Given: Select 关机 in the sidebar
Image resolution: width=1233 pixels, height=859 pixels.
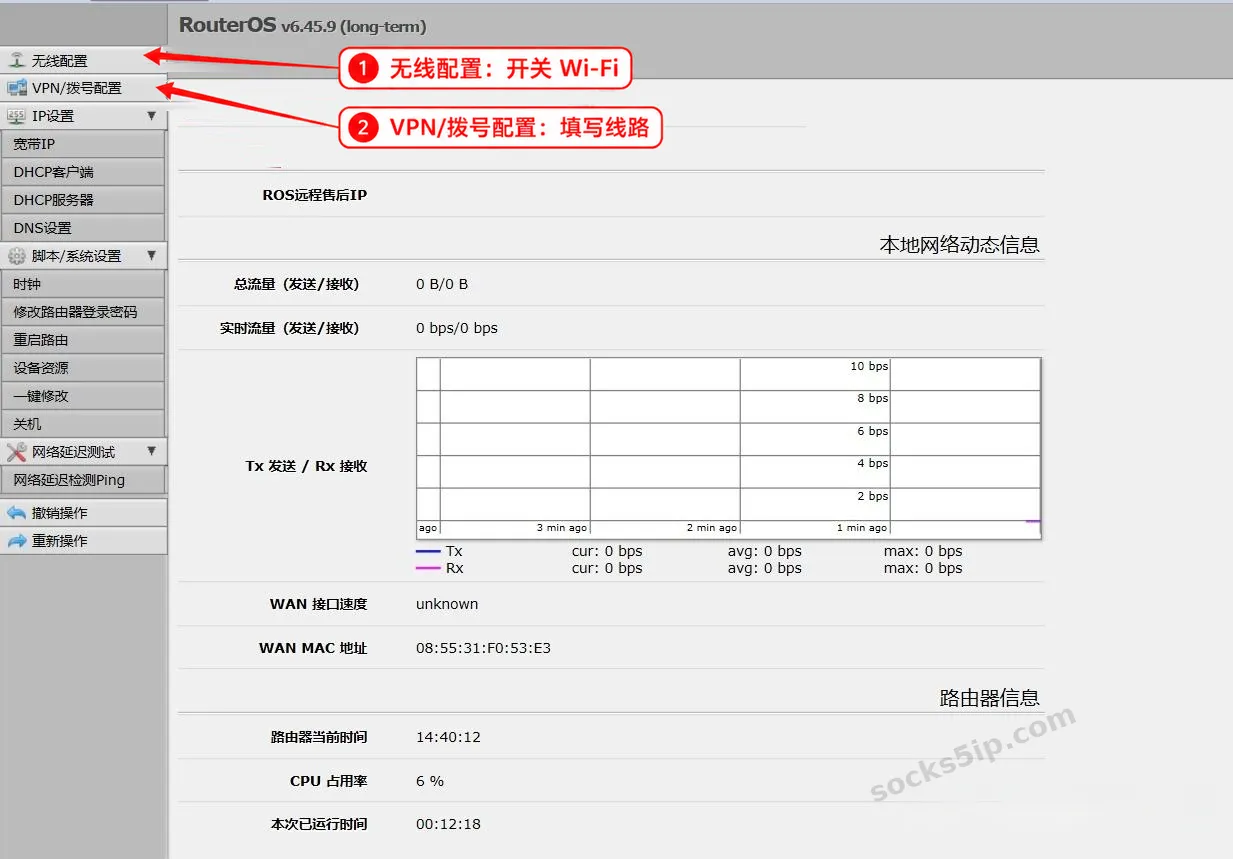Looking at the screenshot, I should 83,424.
